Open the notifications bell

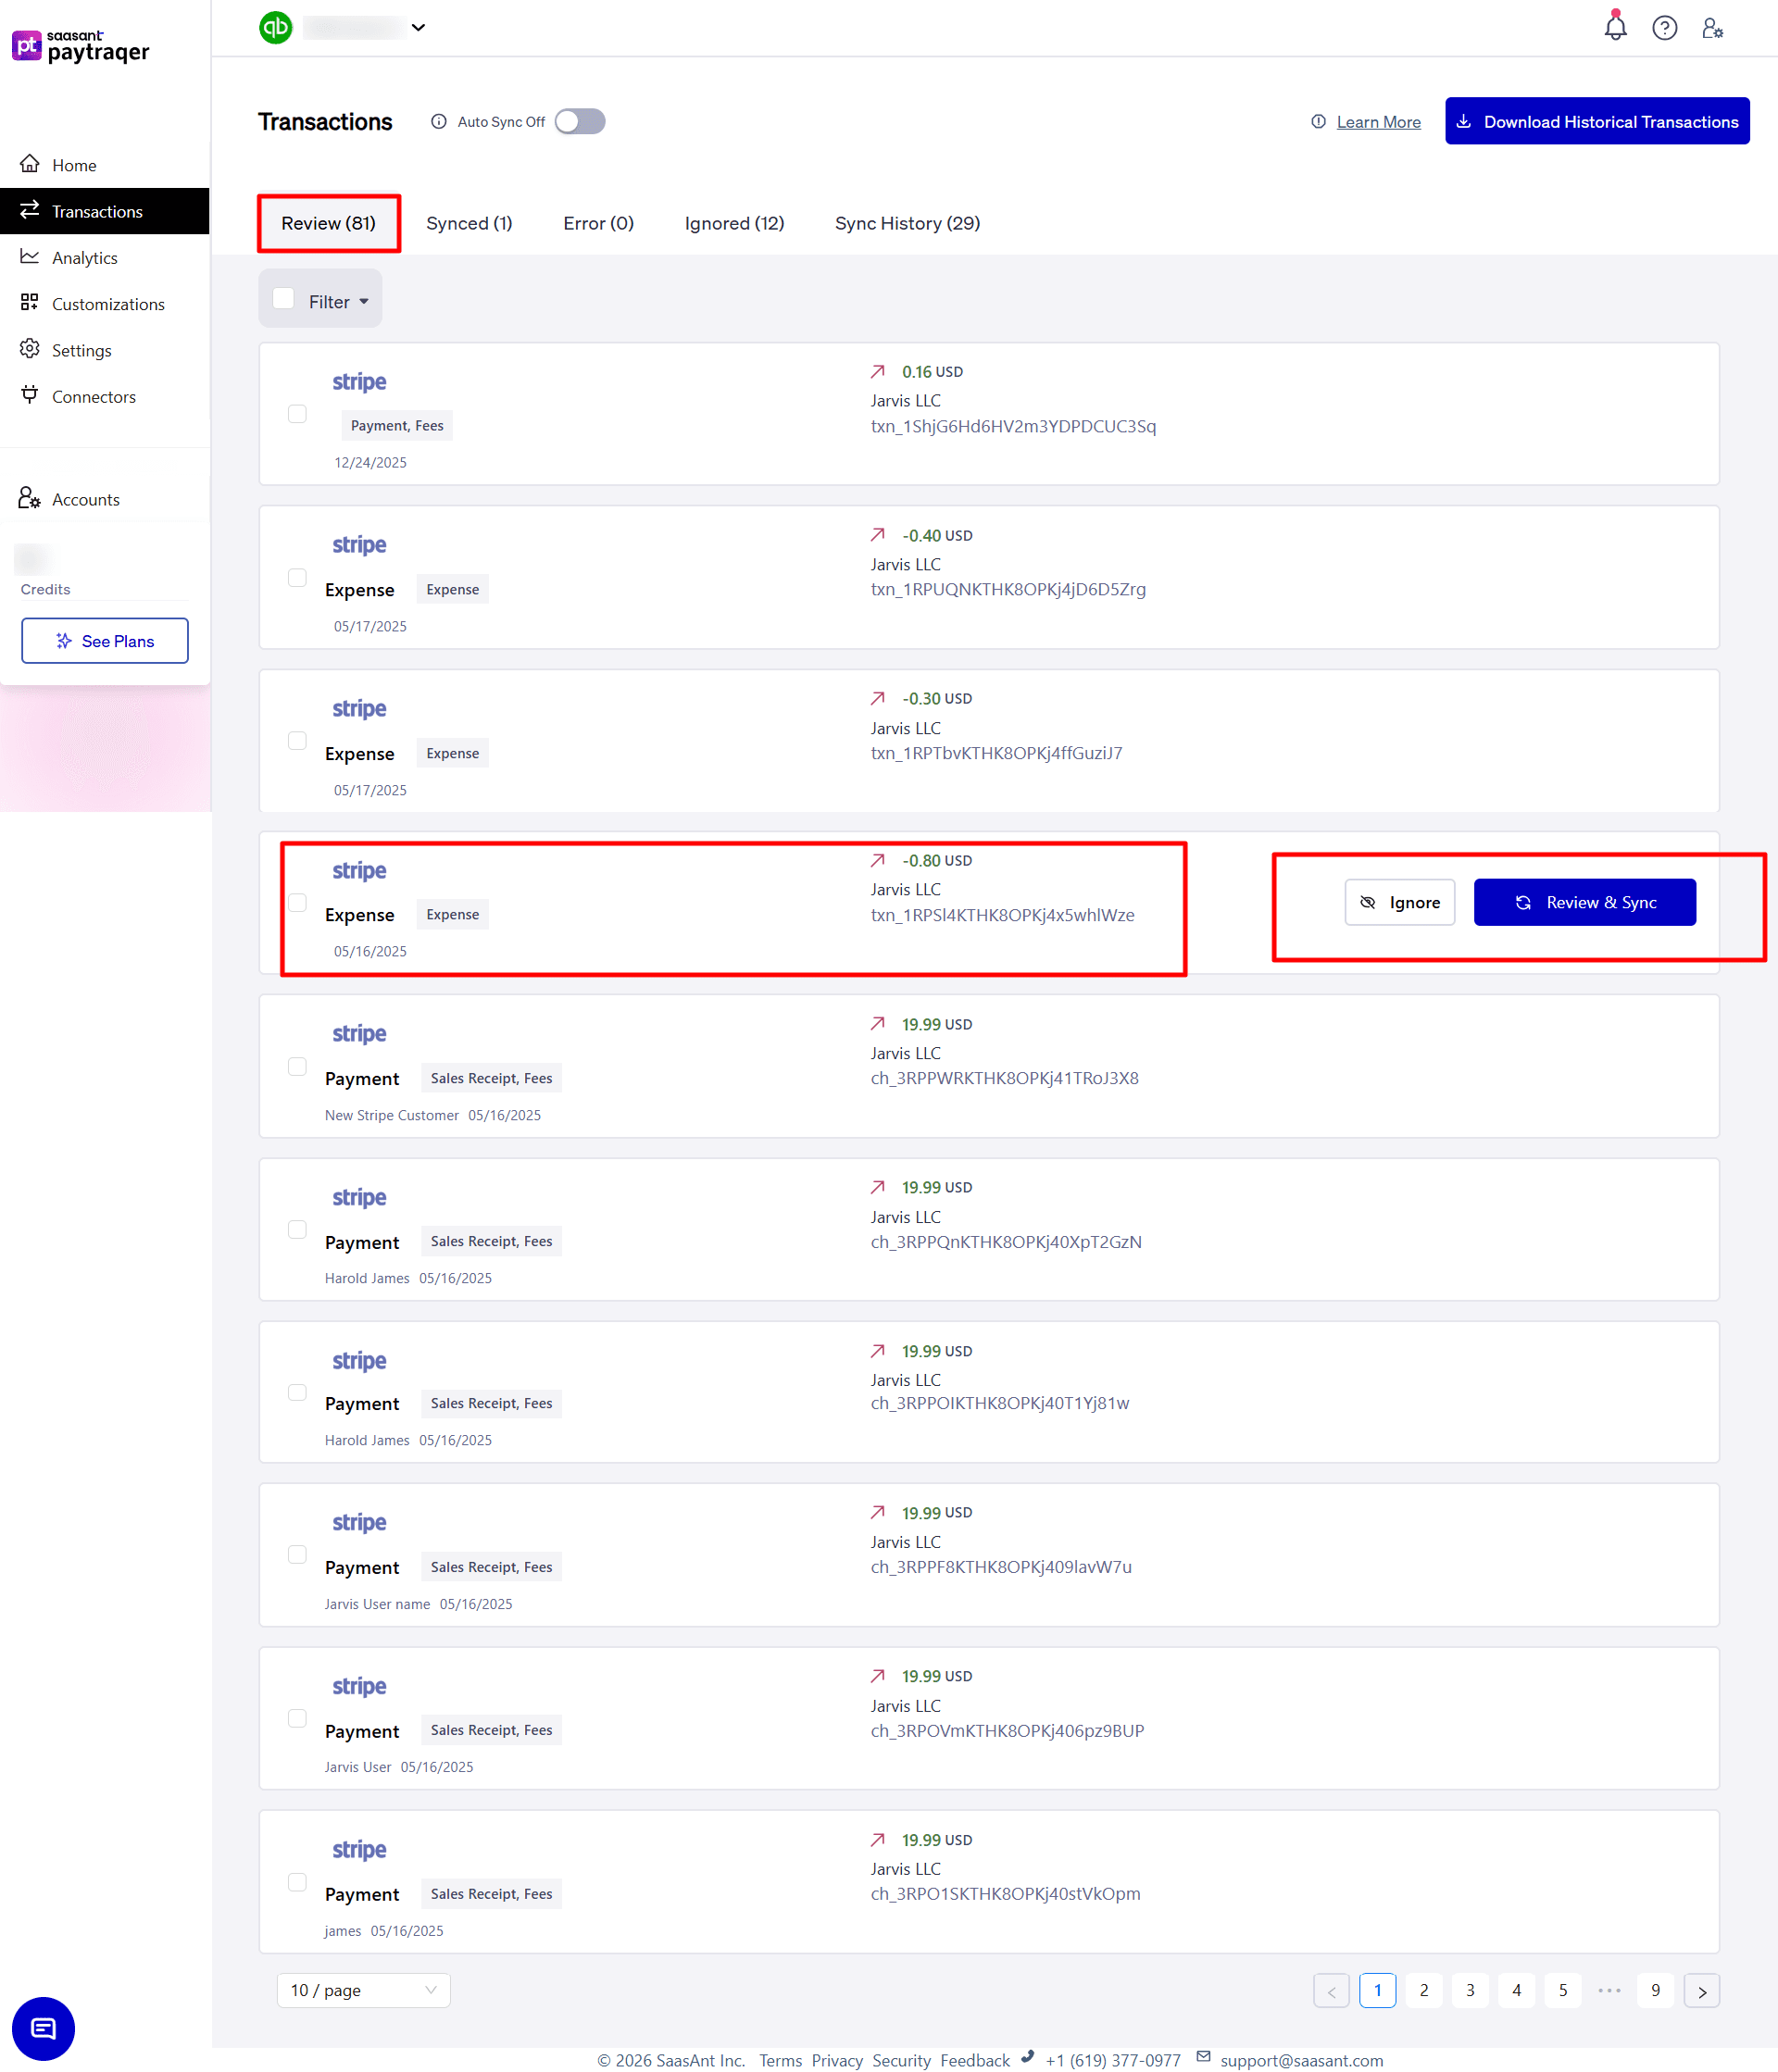[x=1615, y=27]
